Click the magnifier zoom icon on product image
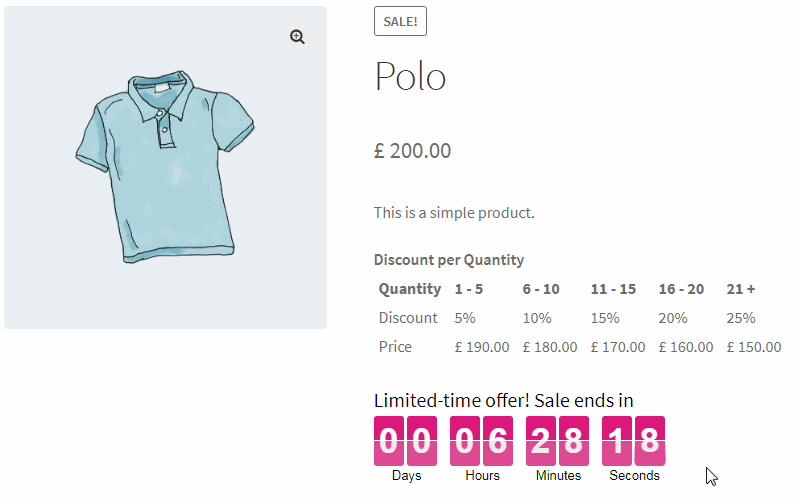The height and width of the screenshot is (500, 799). pos(297,37)
